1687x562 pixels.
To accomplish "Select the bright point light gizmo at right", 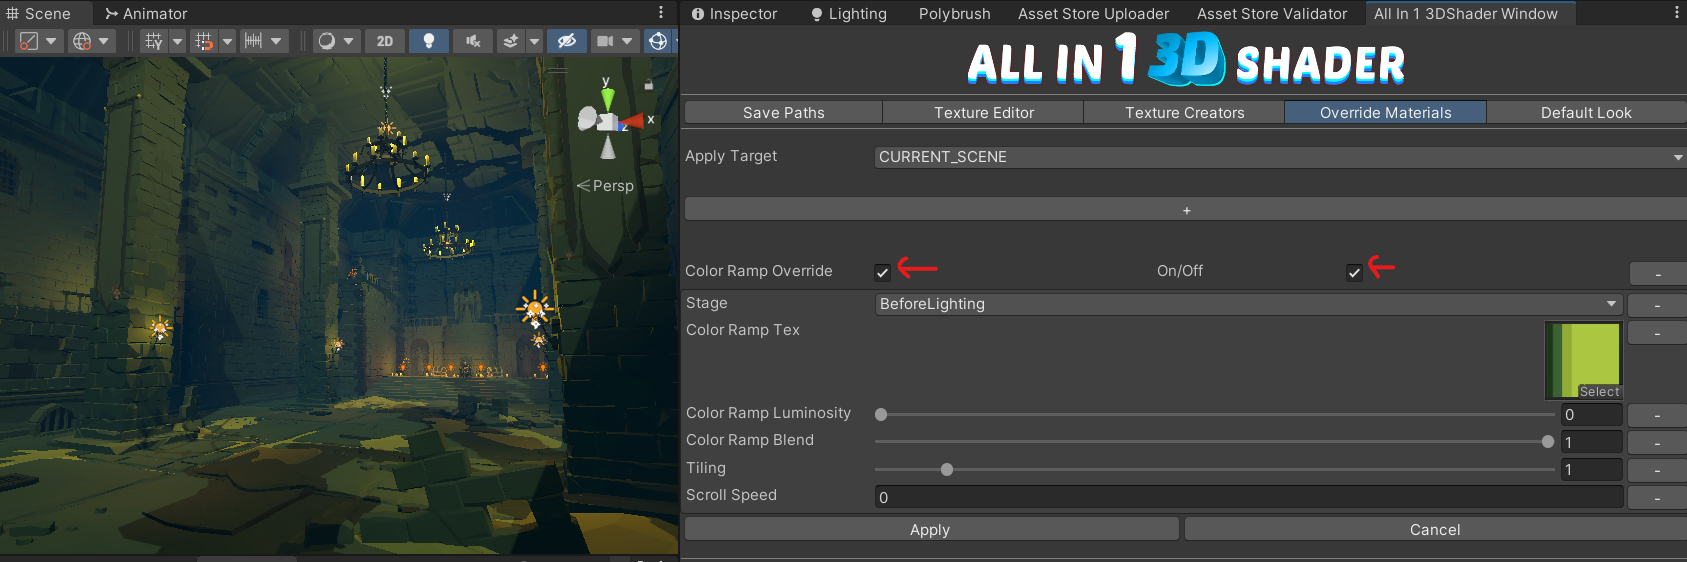I will (535, 308).
